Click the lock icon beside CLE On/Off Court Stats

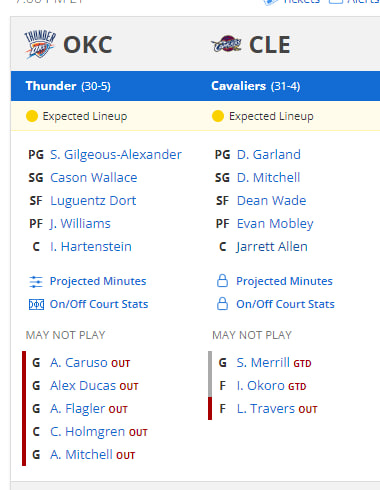pyautogui.click(x=222, y=304)
